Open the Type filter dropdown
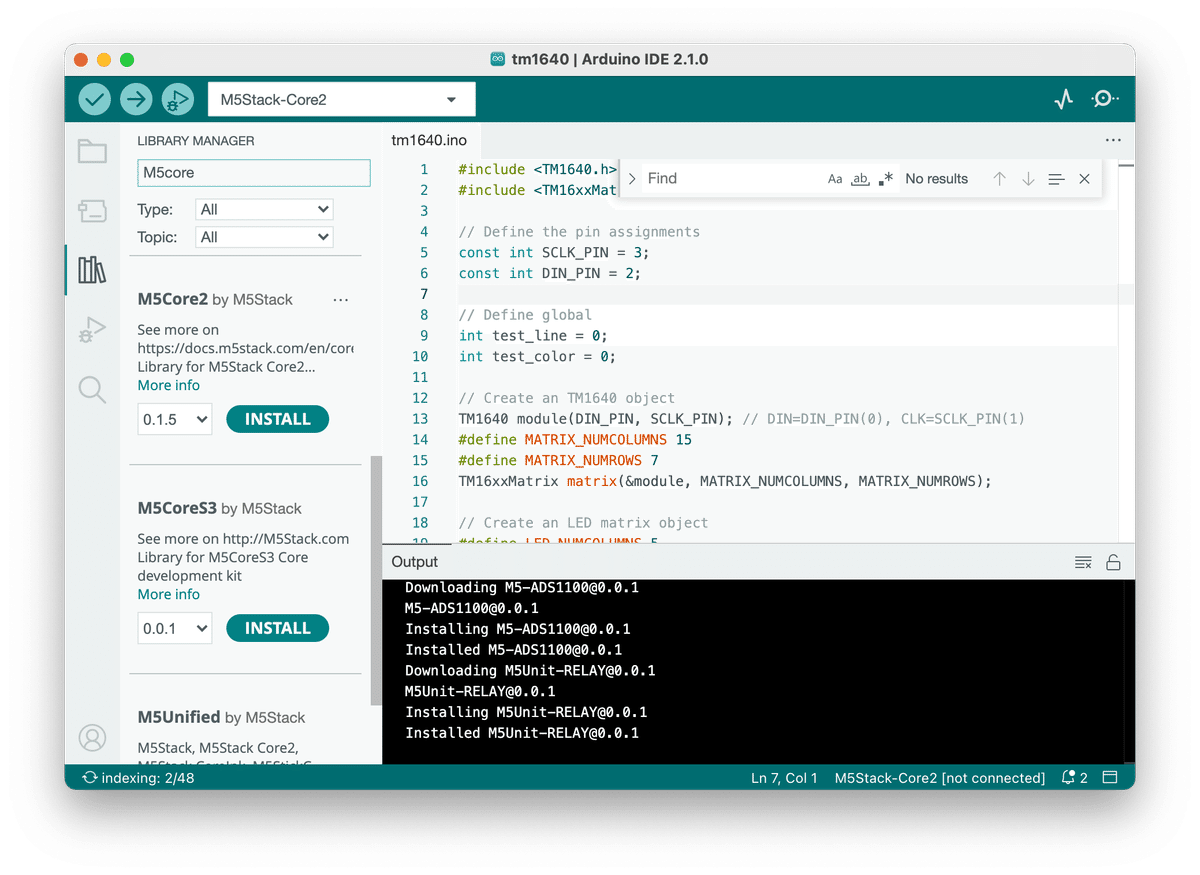Viewport: 1200px width, 875px height. [264, 209]
